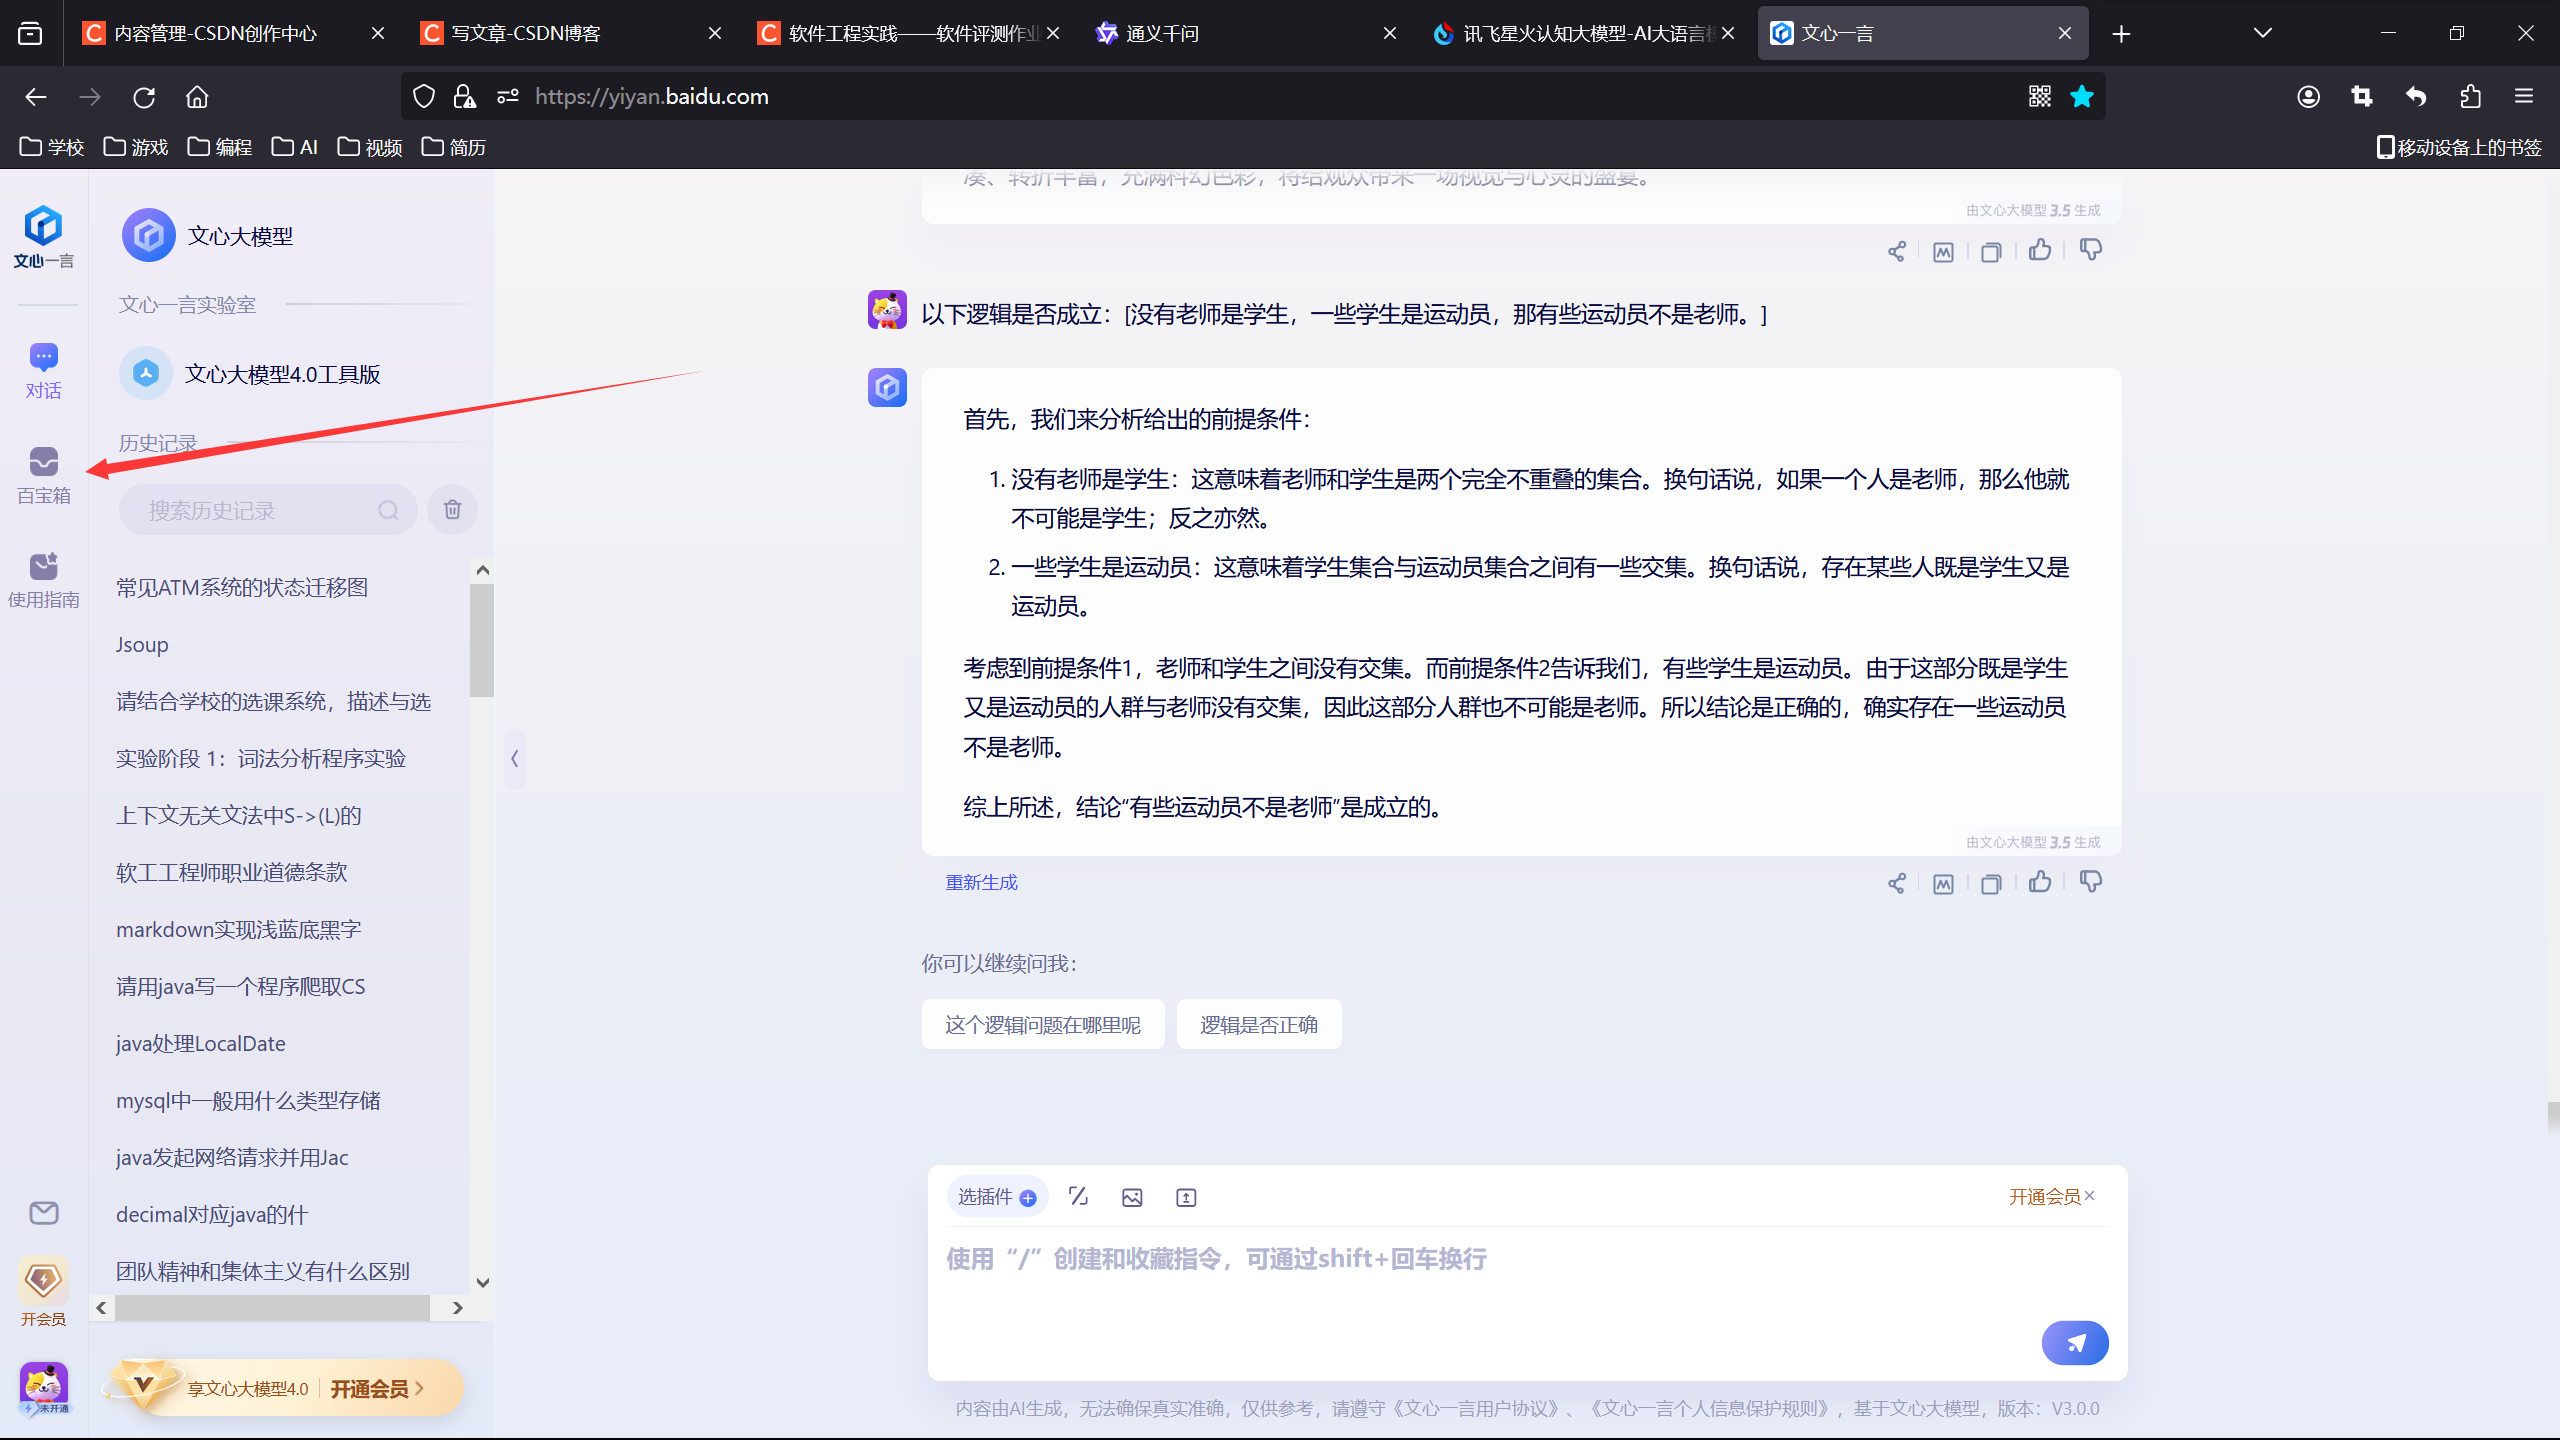
Task: Toggle the bookmark star in address bar
Action: (2082, 96)
